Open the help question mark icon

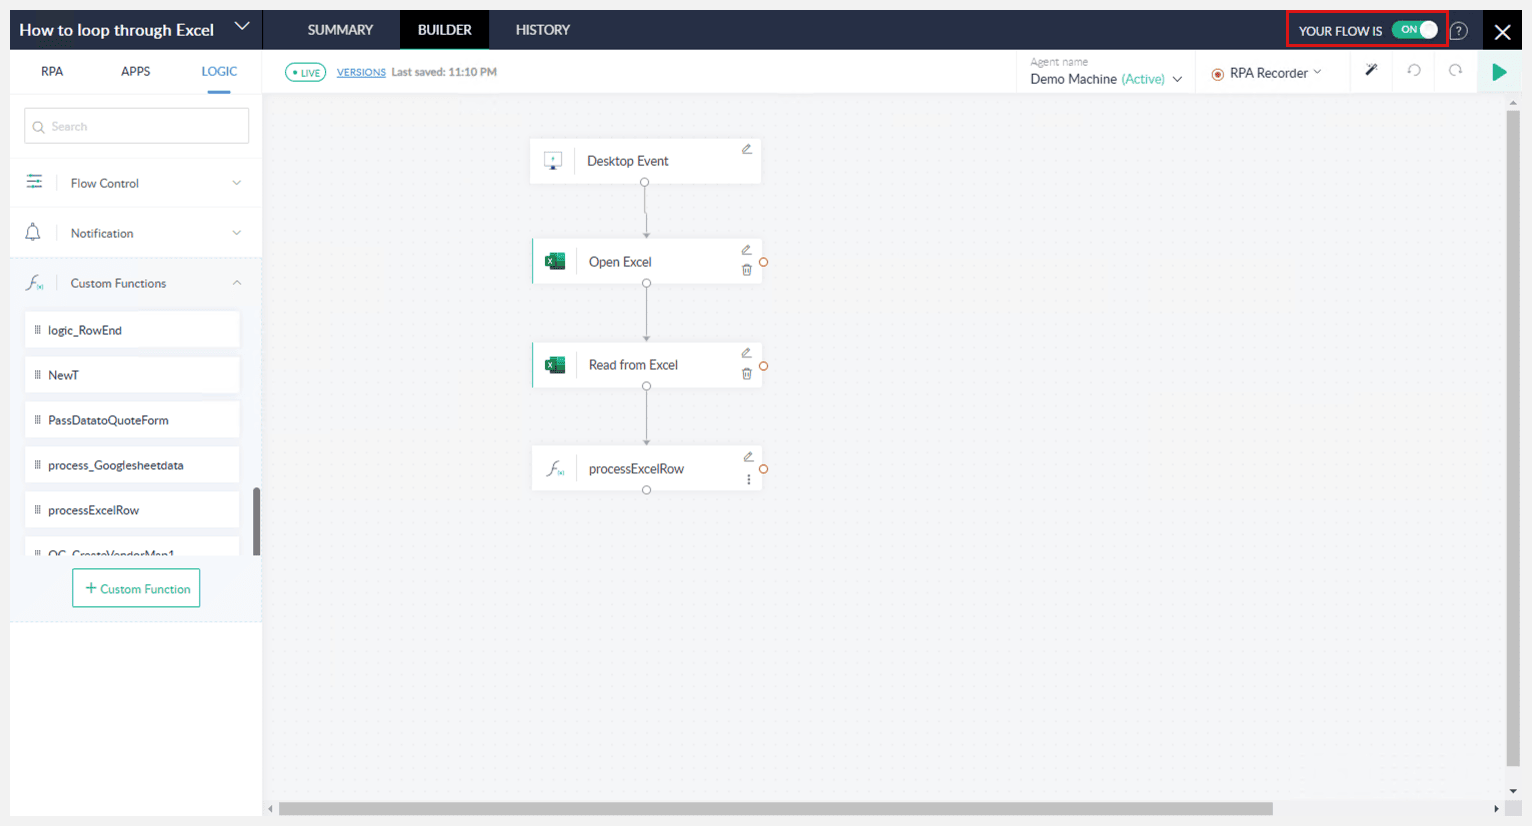(1459, 31)
